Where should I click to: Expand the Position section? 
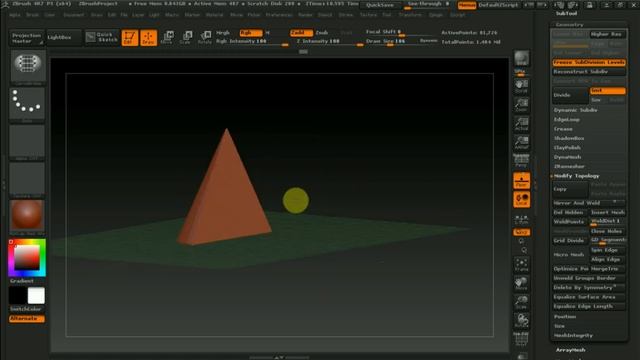pos(565,317)
